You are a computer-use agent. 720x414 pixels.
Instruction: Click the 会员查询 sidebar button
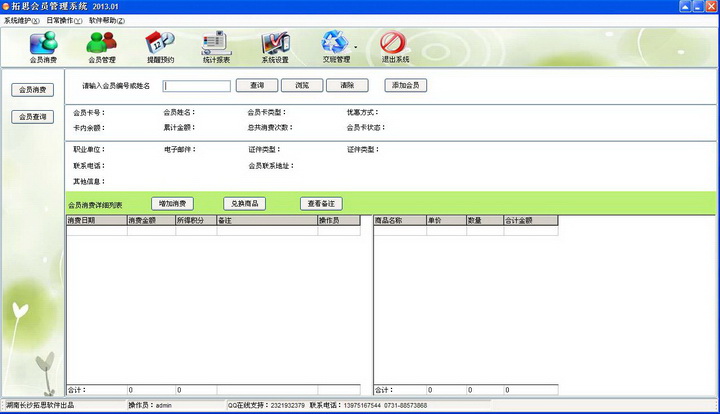tap(33, 117)
